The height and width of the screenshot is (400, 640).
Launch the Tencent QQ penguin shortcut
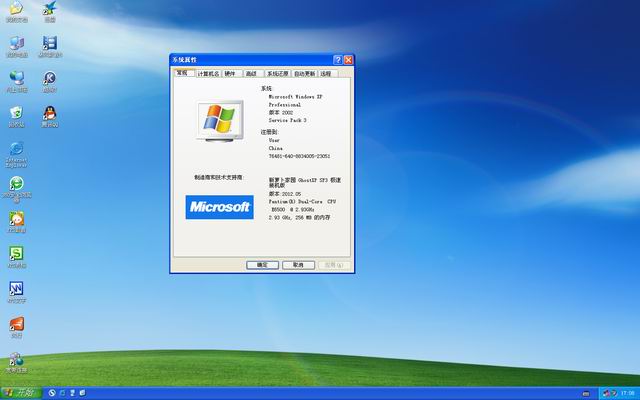pyautogui.click(x=50, y=116)
